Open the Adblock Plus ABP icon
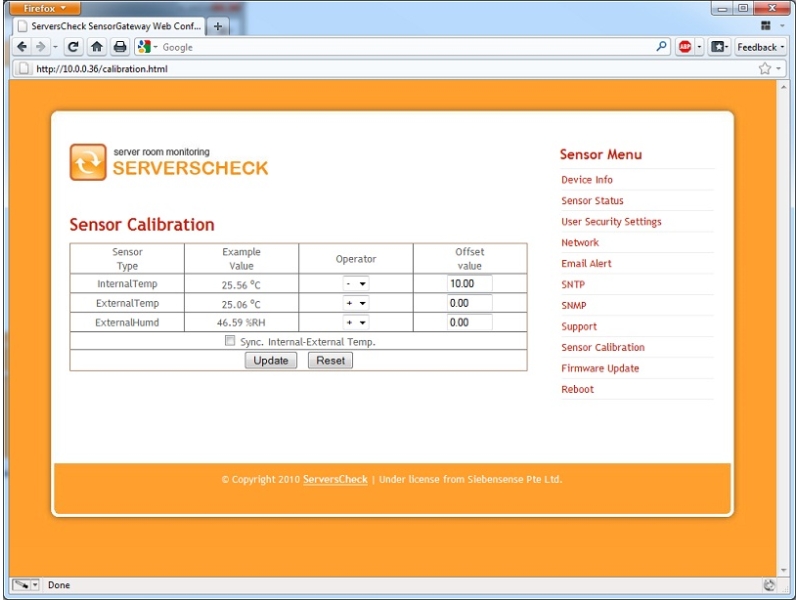Image resolution: width=800 pixels, height=600 pixels. point(685,47)
